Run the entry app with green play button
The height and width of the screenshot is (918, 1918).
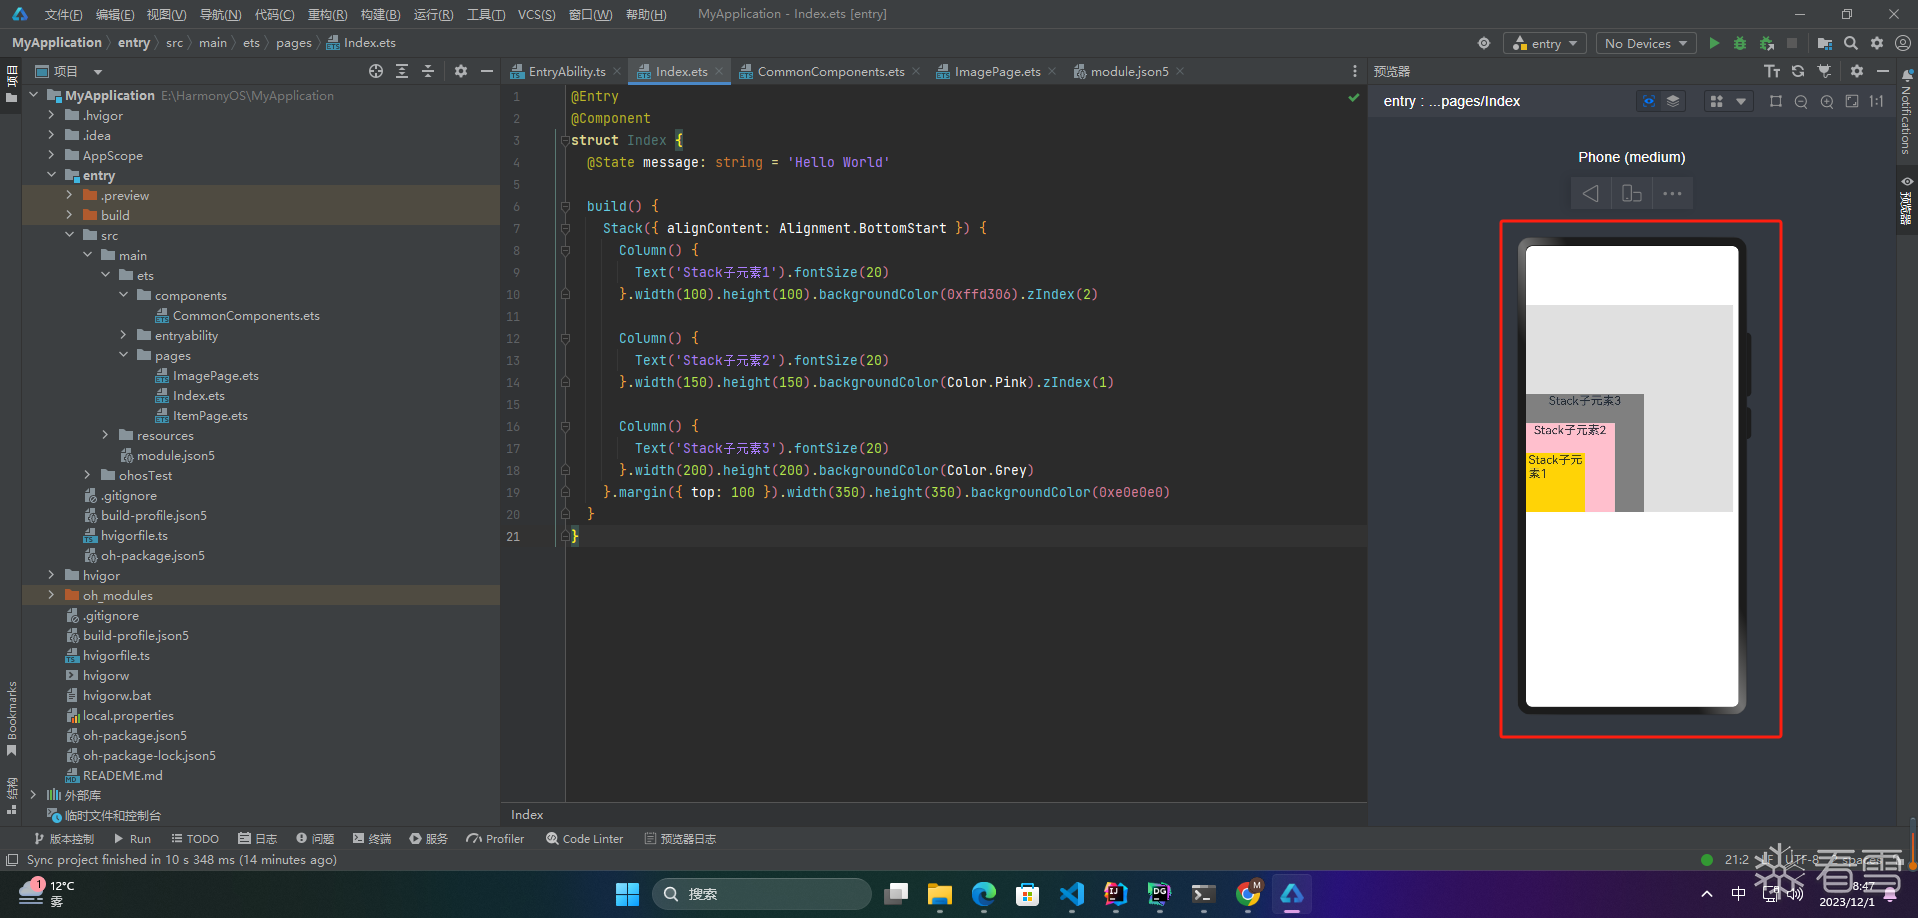pos(1714,43)
